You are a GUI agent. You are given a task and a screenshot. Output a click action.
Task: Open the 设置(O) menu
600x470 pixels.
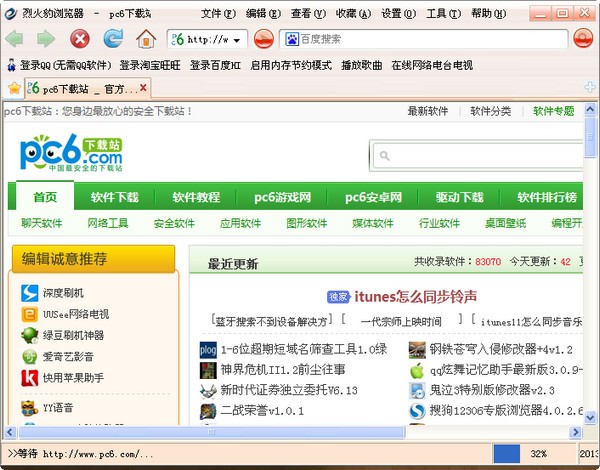[x=398, y=14]
